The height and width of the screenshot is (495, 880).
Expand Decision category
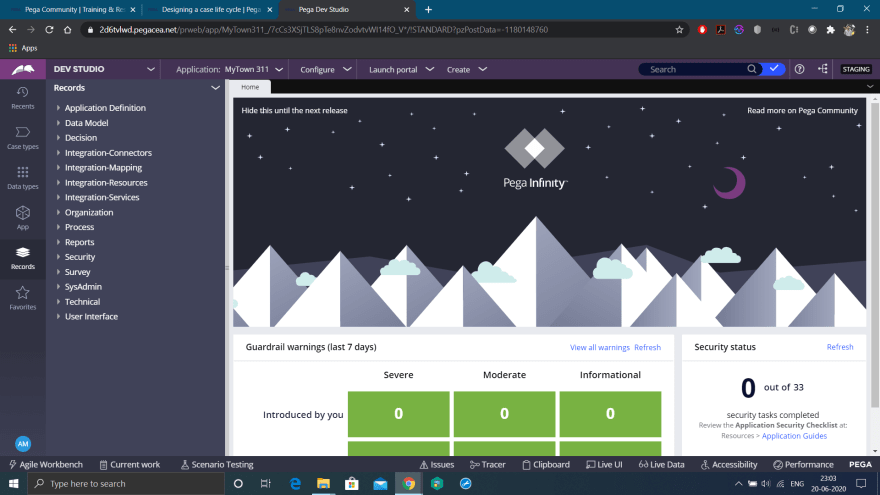tap(58, 138)
